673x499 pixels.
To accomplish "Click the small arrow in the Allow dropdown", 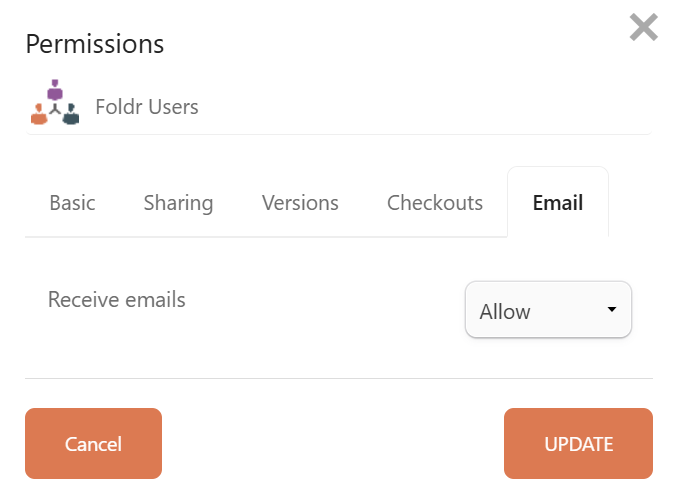I will (612, 310).
